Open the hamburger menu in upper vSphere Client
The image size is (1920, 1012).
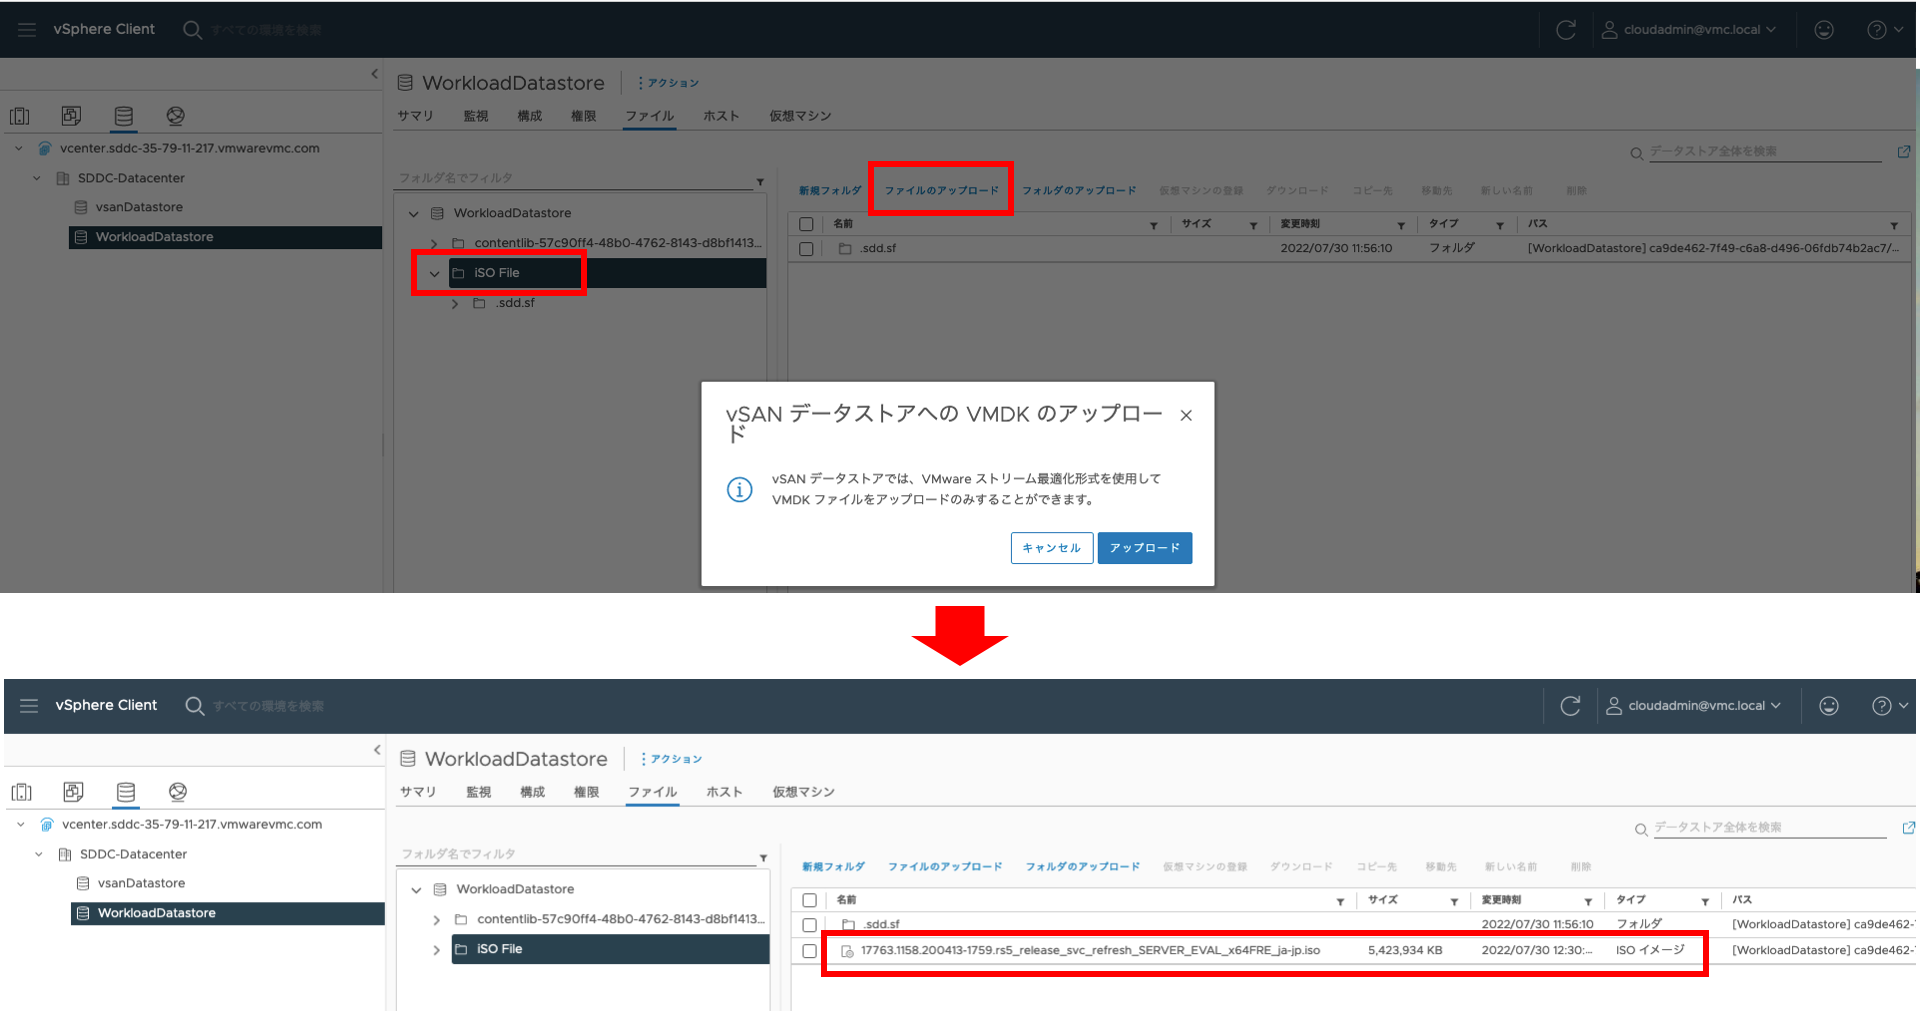pos(27,30)
